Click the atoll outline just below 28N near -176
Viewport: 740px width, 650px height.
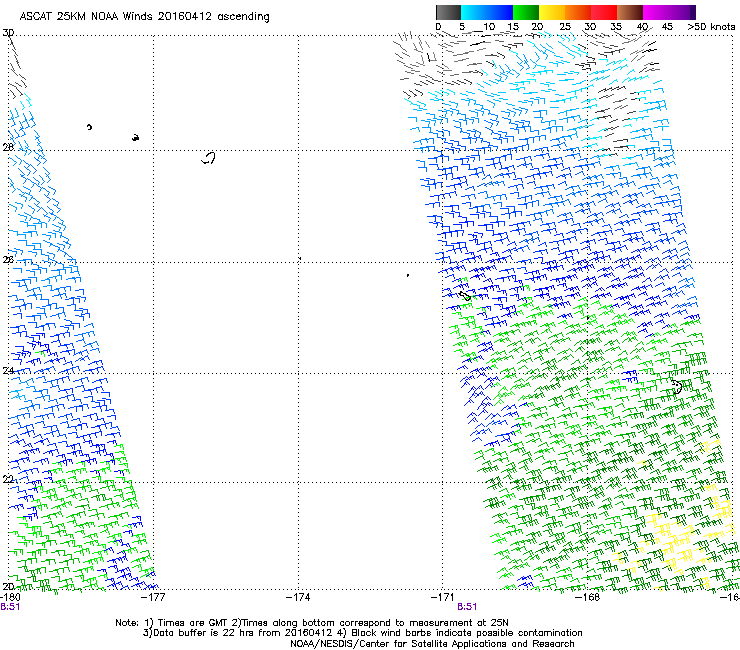click(x=209, y=158)
